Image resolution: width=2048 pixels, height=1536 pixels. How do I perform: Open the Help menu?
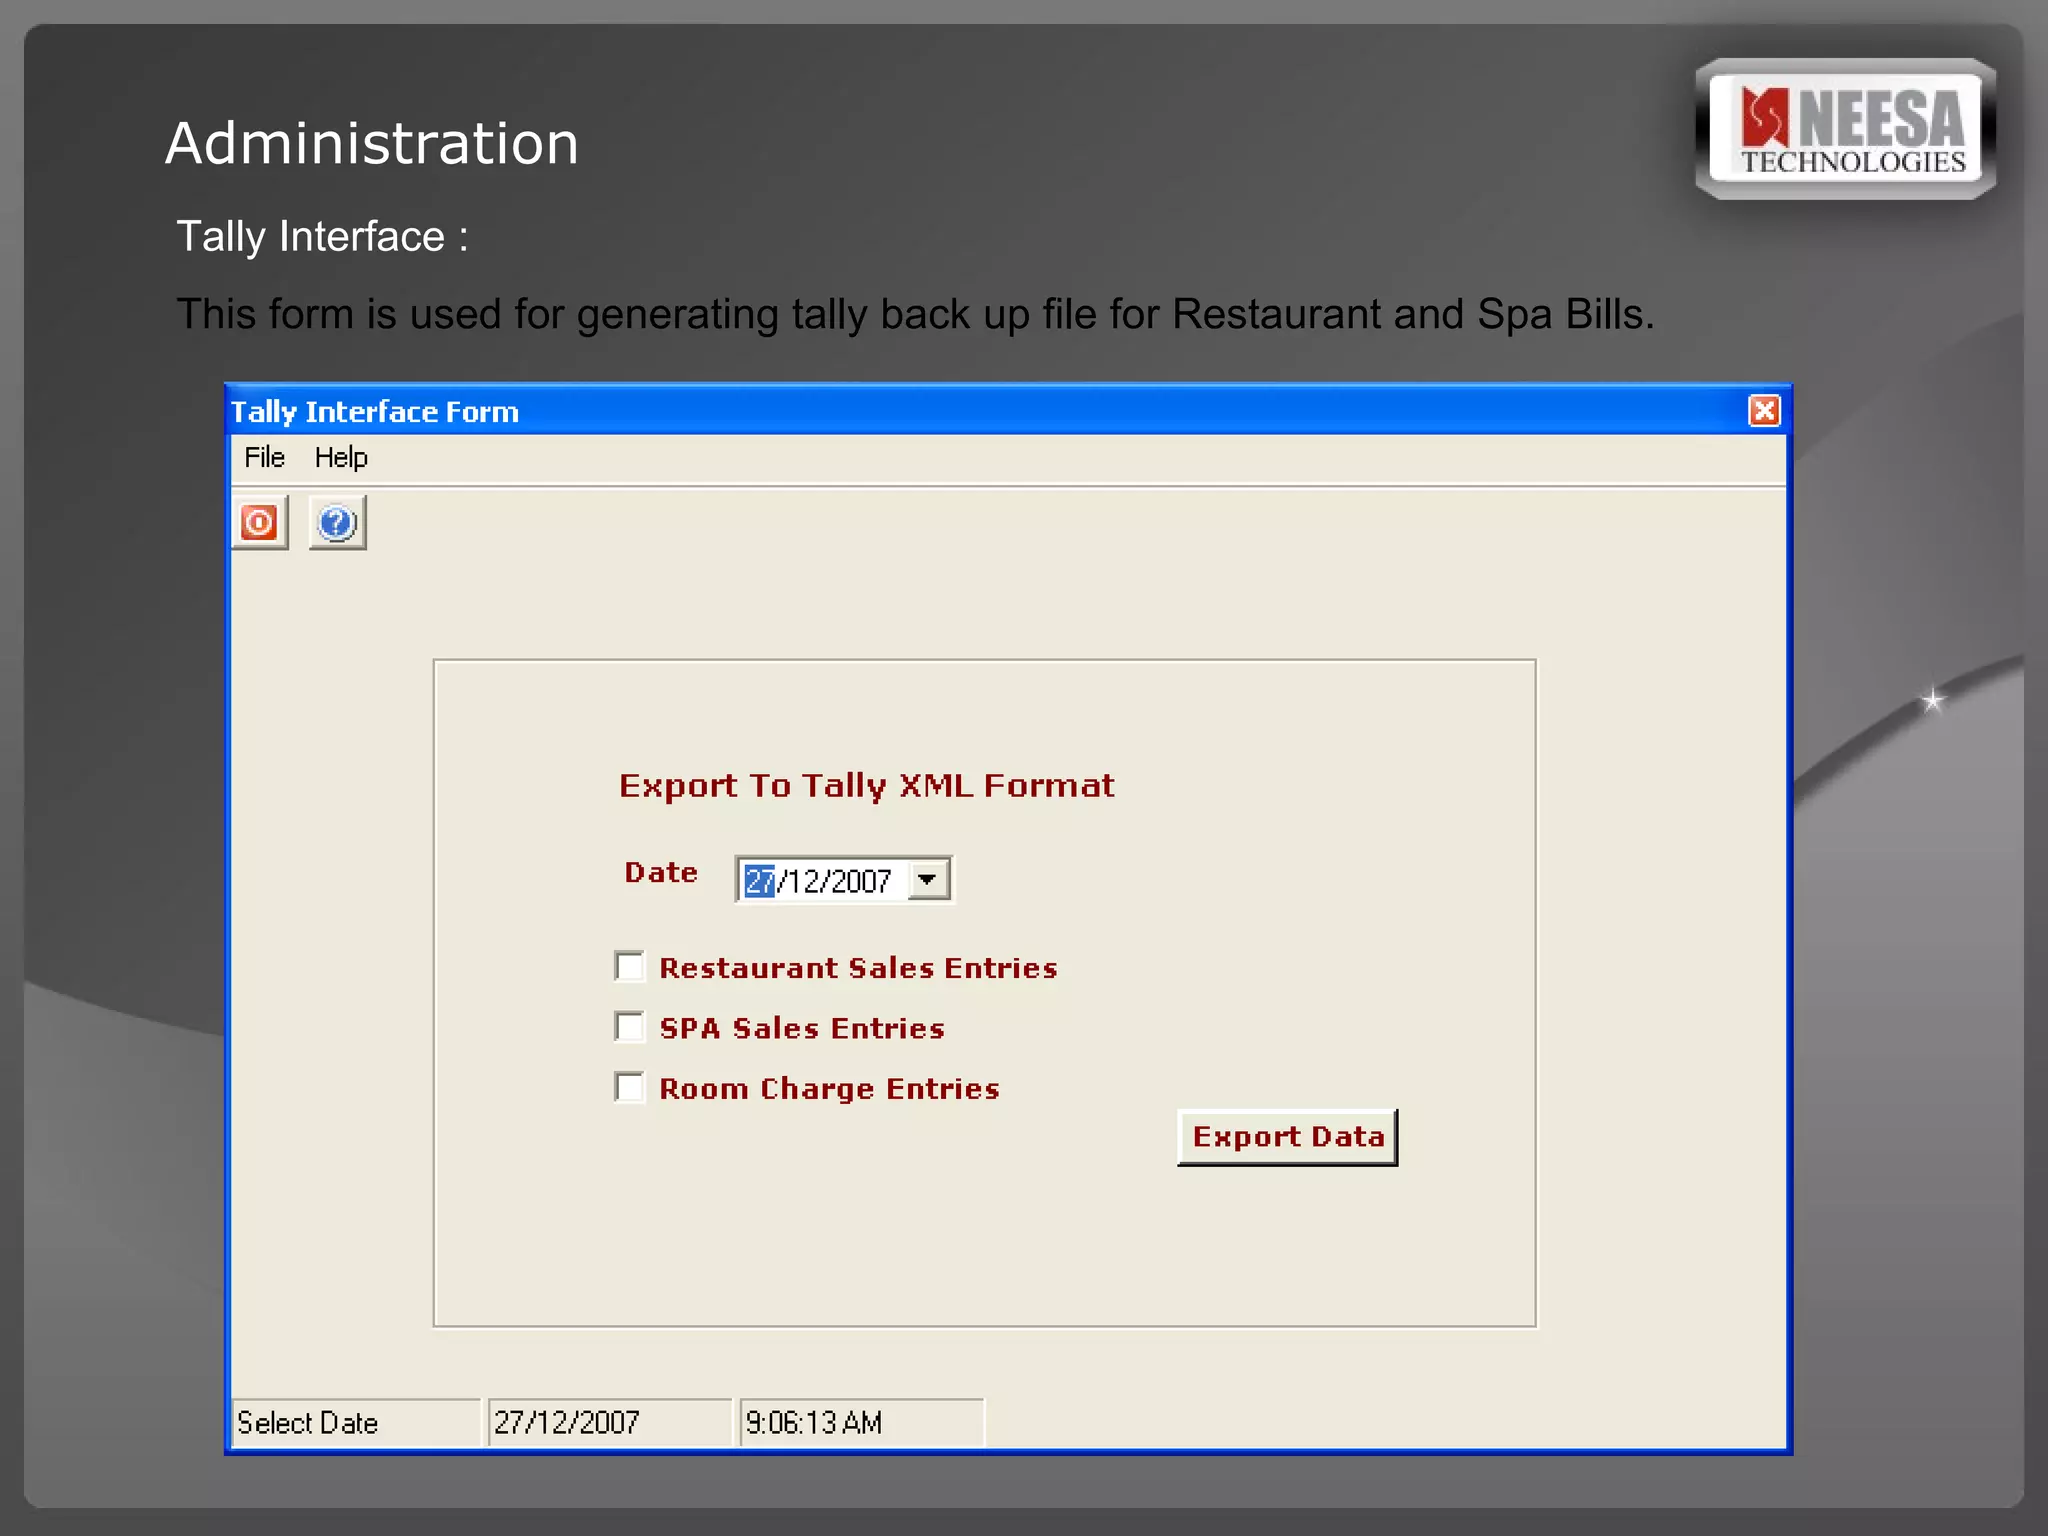point(341,458)
